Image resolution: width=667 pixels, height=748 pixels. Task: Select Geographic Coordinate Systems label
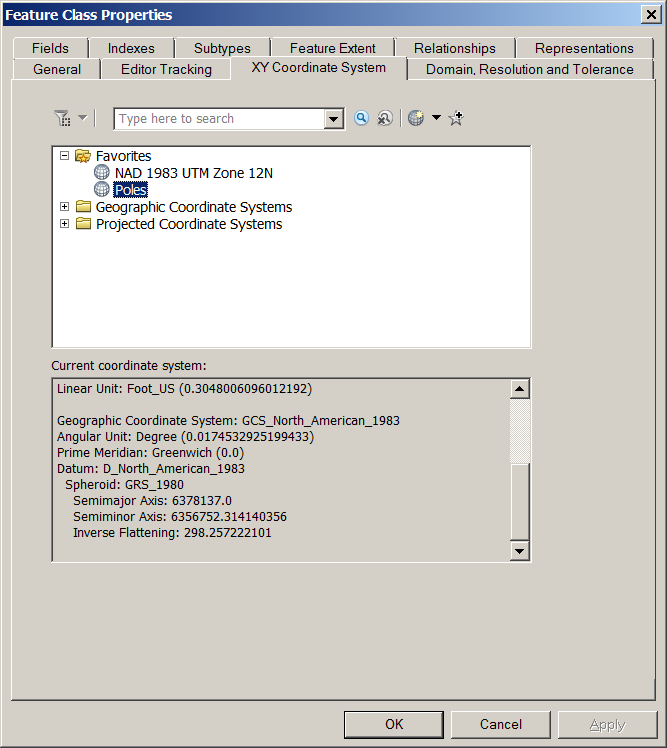coord(194,207)
